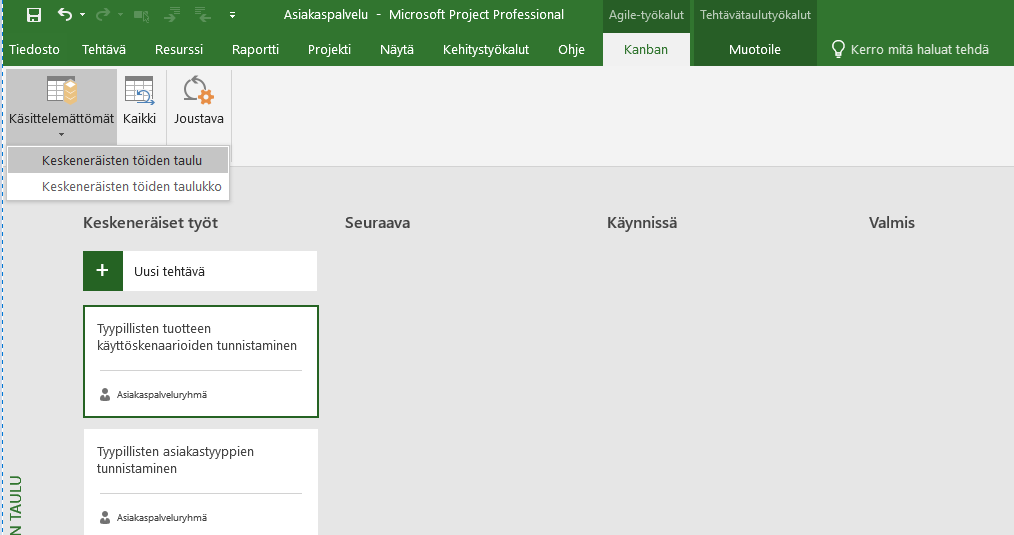Click the Joustava agile settings icon
This screenshot has width=1014, height=535.
point(198,92)
